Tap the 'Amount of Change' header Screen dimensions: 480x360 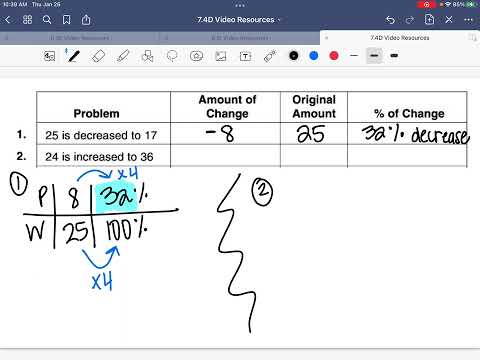click(x=227, y=107)
